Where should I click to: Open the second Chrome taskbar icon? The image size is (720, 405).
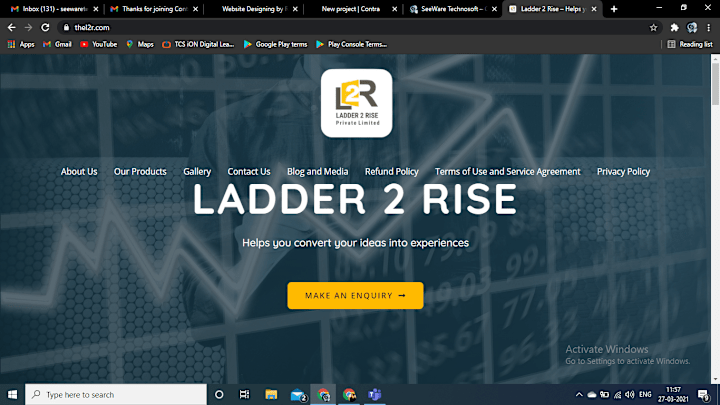(x=349, y=394)
